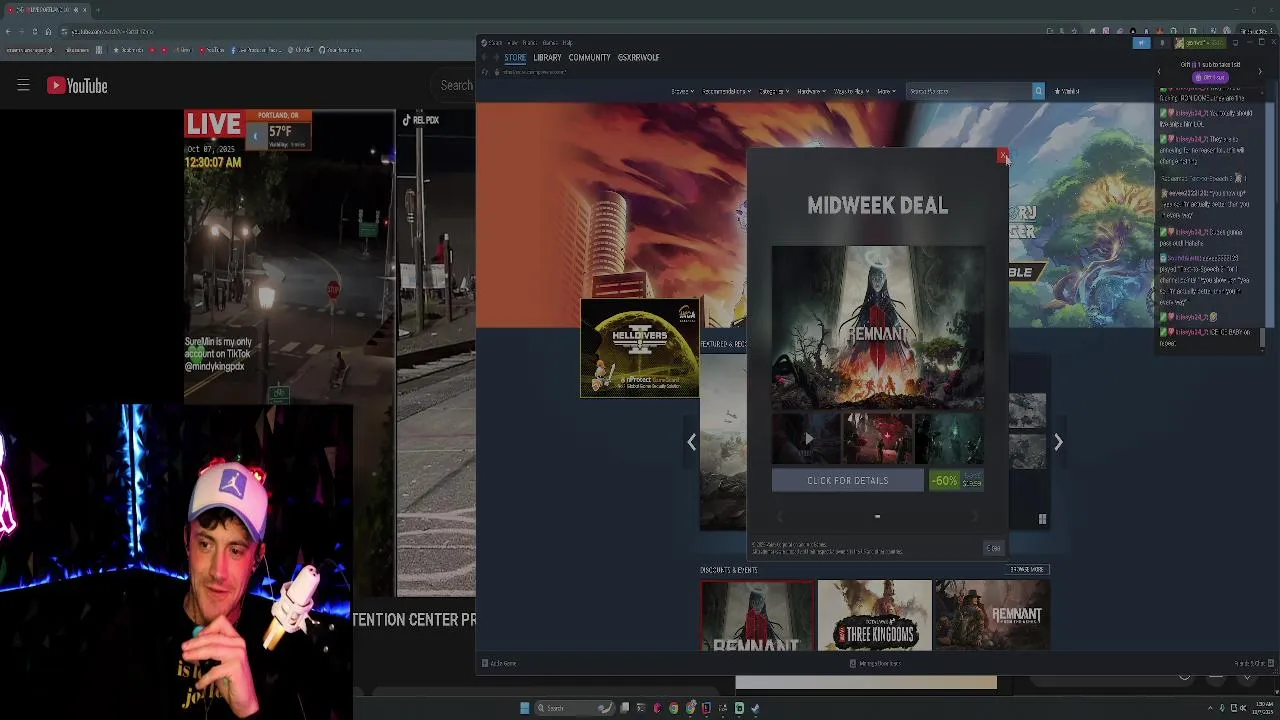Image resolution: width=1280 pixels, height=720 pixels.
Task: Open the YouTube hamburger guide menu
Action: [23, 85]
